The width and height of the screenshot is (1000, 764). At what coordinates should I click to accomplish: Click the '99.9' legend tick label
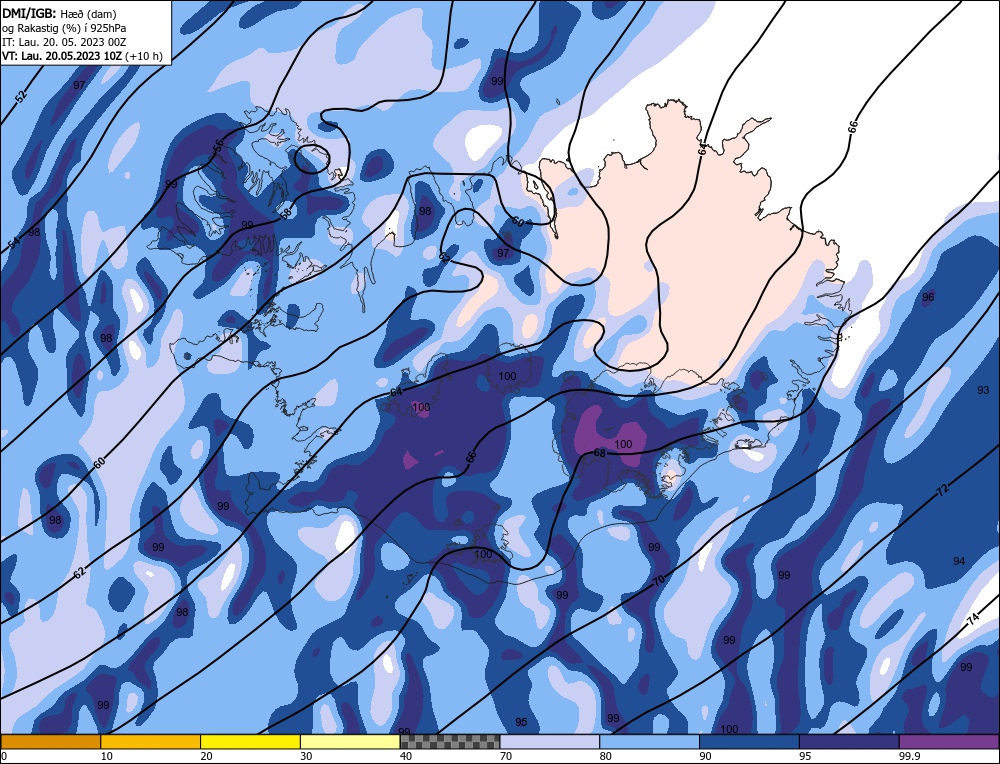click(x=910, y=756)
